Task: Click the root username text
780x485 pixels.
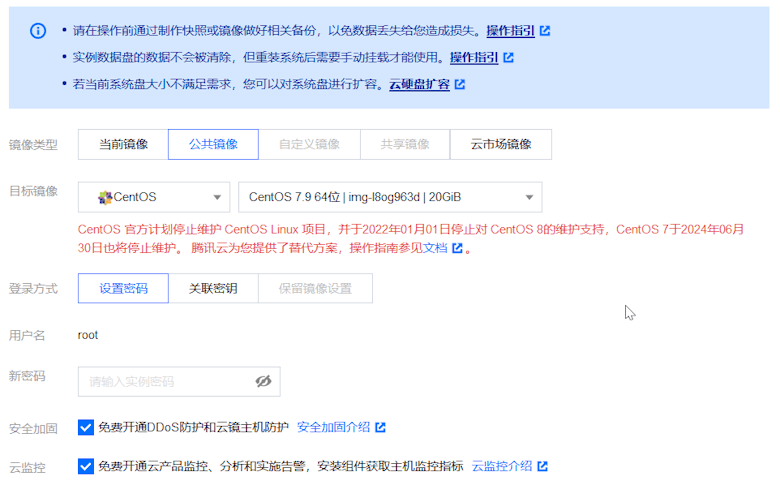Action: [88, 335]
